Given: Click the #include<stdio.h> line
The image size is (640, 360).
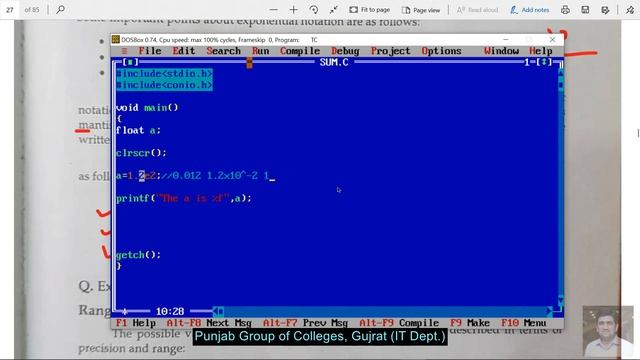Looking at the screenshot, I should click(164, 73).
